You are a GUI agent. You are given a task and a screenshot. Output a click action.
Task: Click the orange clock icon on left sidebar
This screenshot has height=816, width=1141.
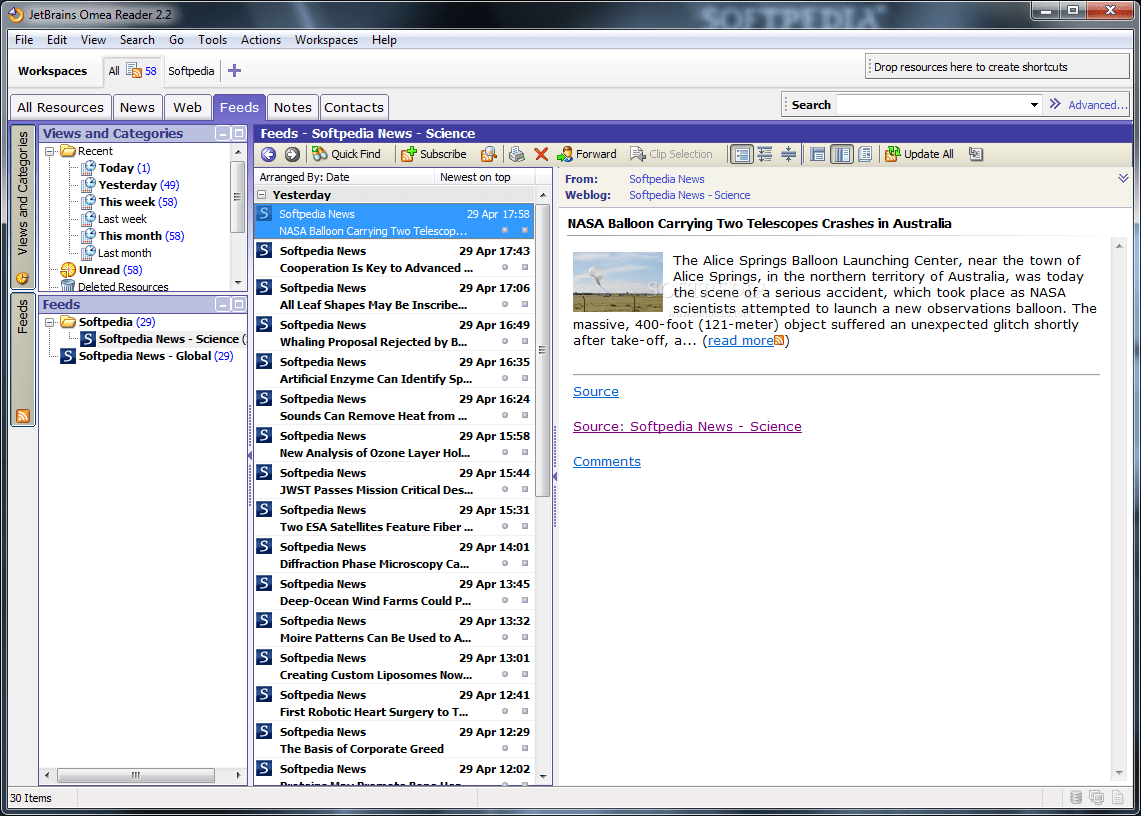(x=23, y=278)
